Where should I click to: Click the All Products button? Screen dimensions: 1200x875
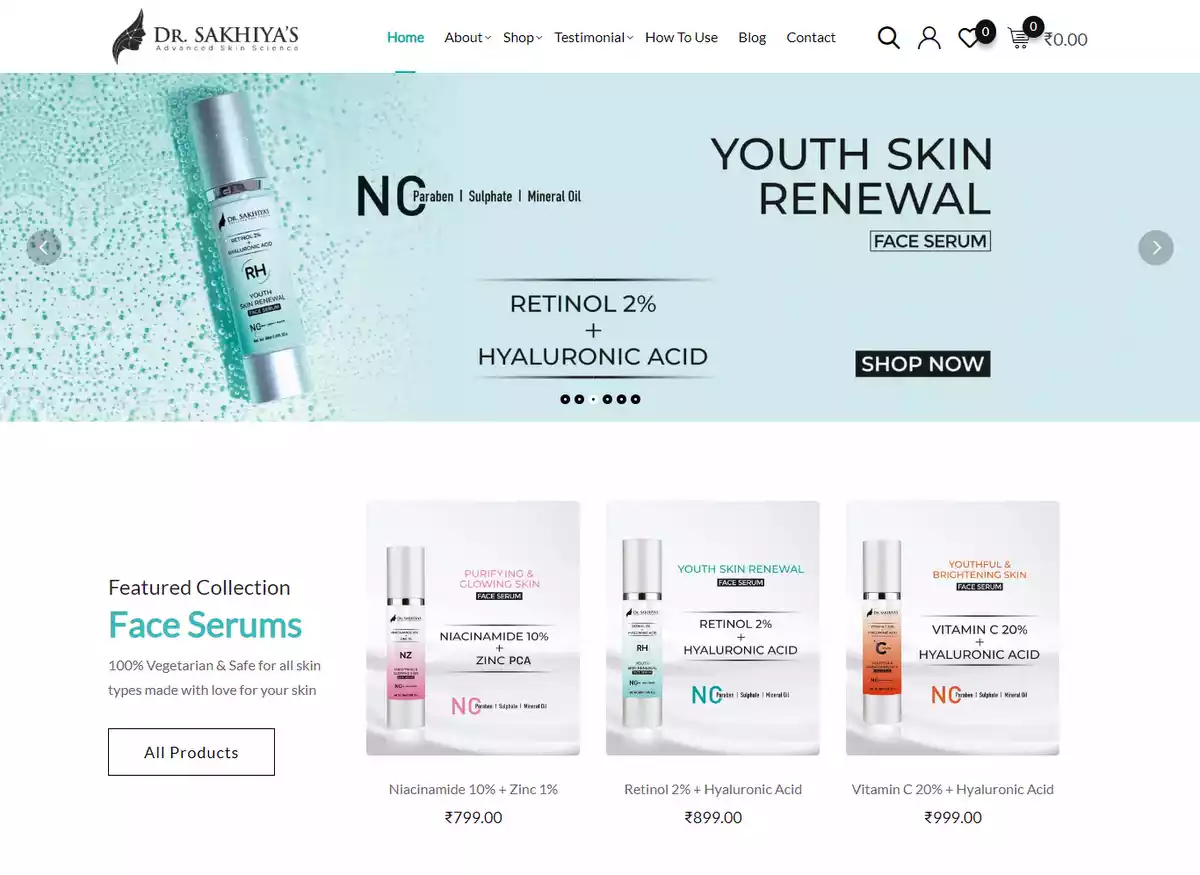pos(191,752)
